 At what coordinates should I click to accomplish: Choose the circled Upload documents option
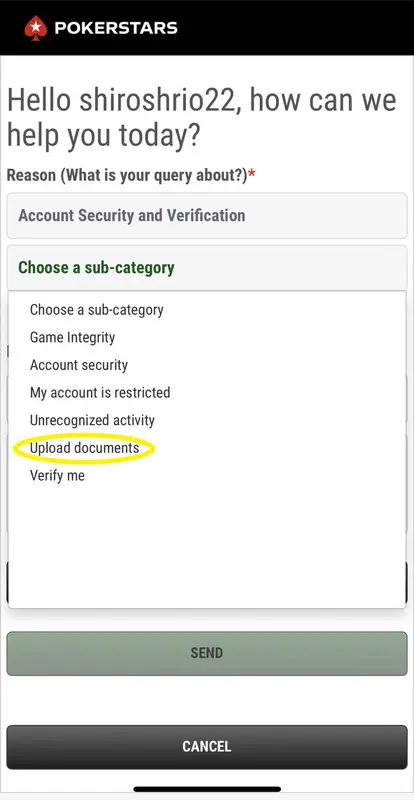(x=85, y=448)
